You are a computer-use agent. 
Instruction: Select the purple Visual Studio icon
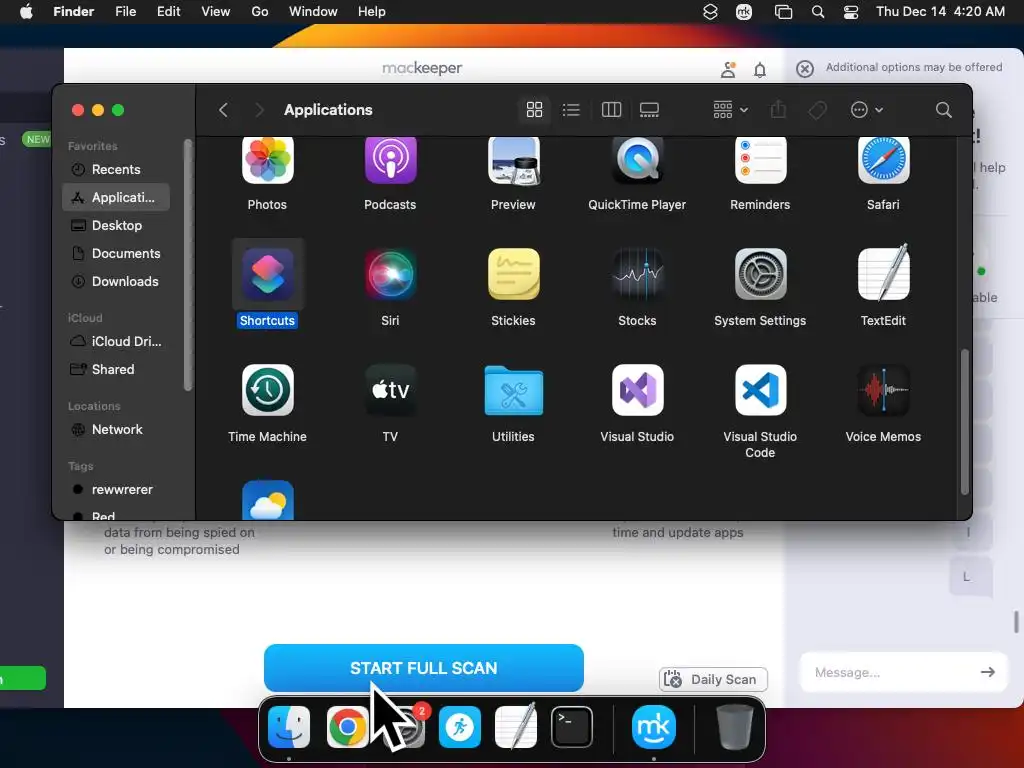tap(637, 390)
